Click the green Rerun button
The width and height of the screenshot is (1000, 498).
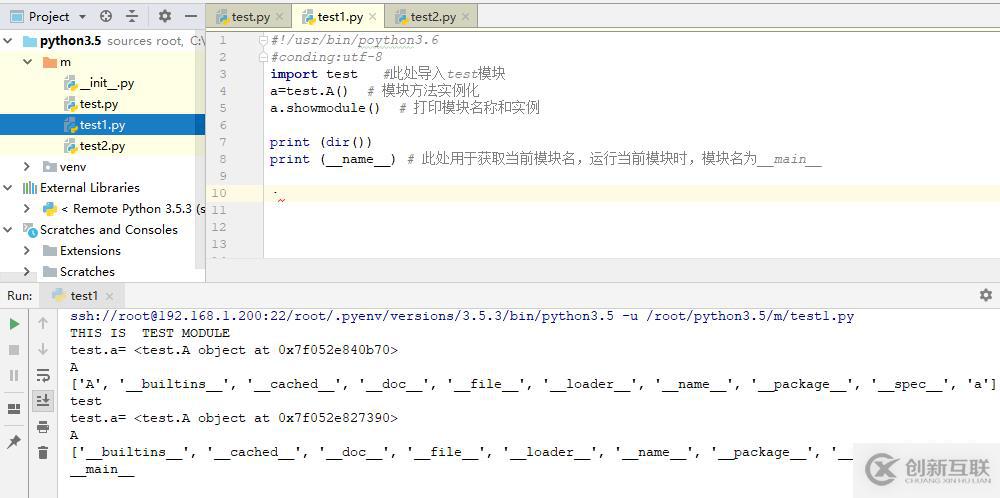tap(14, 324)
